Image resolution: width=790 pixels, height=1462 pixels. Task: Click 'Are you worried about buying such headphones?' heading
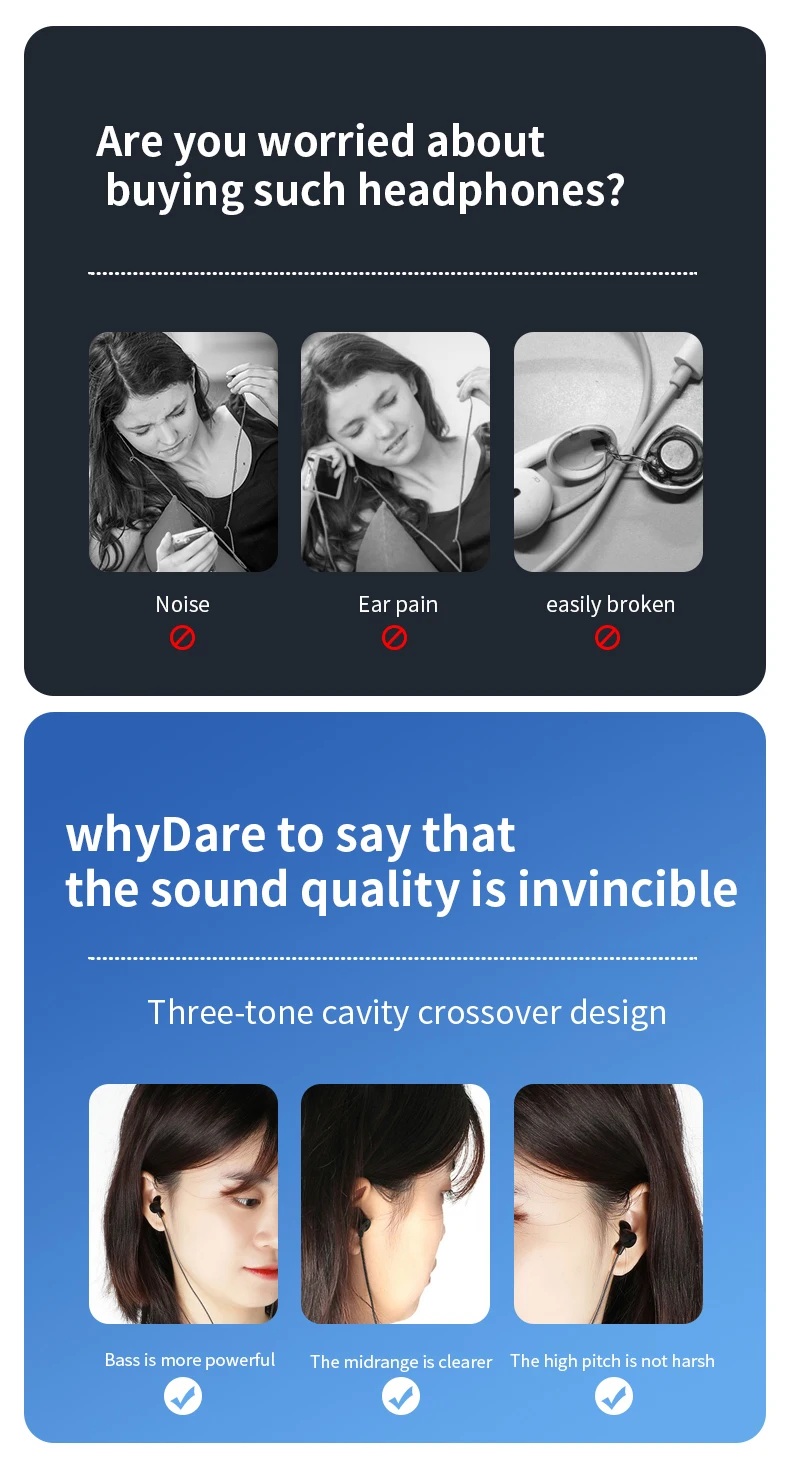pos(360,166)
